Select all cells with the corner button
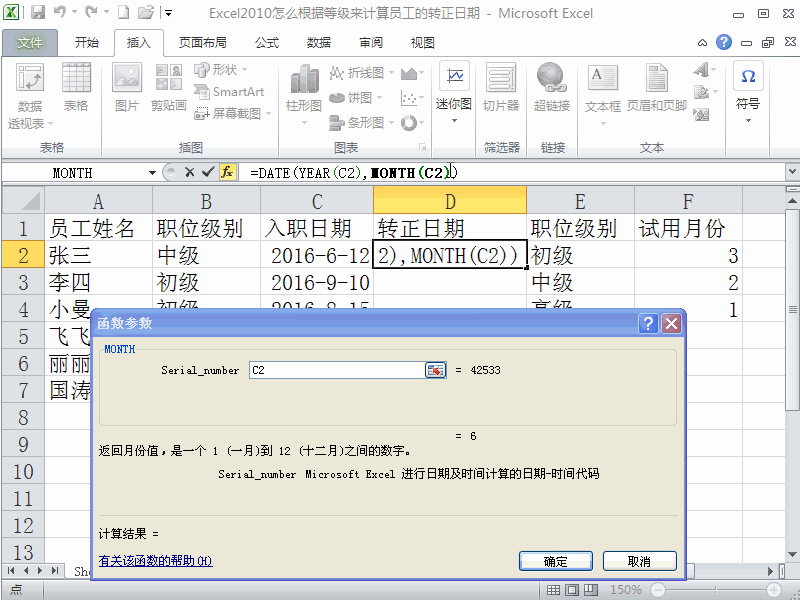800x600 pixels. coord(23,200)
